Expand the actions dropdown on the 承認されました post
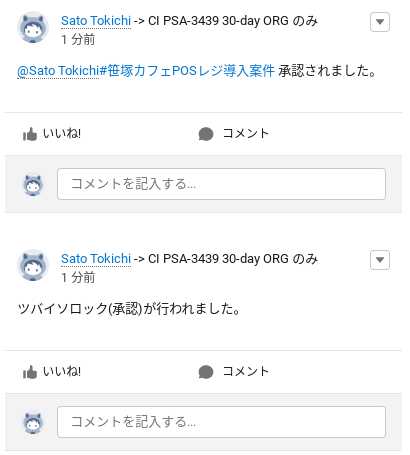Viewport: 410px width, 455px height. coord(380,22)
